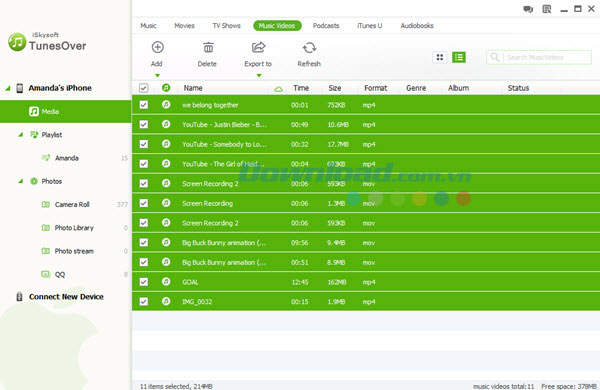This screenshot has width=600, height=390.
Task: Click the Refresh arrows icon
Action: click(309, 48)
